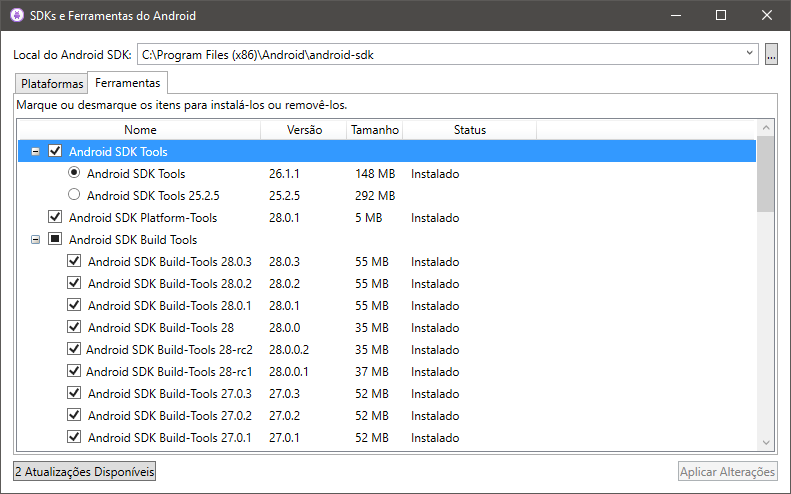Click the Versão column header
This screenshot has height=494, width=791.
click(x=304, y=130)
